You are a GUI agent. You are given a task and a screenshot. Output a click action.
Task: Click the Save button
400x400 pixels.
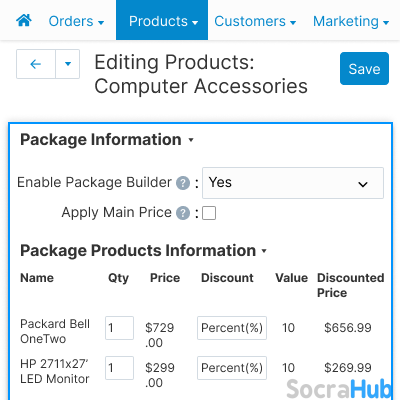coord(364,69)
